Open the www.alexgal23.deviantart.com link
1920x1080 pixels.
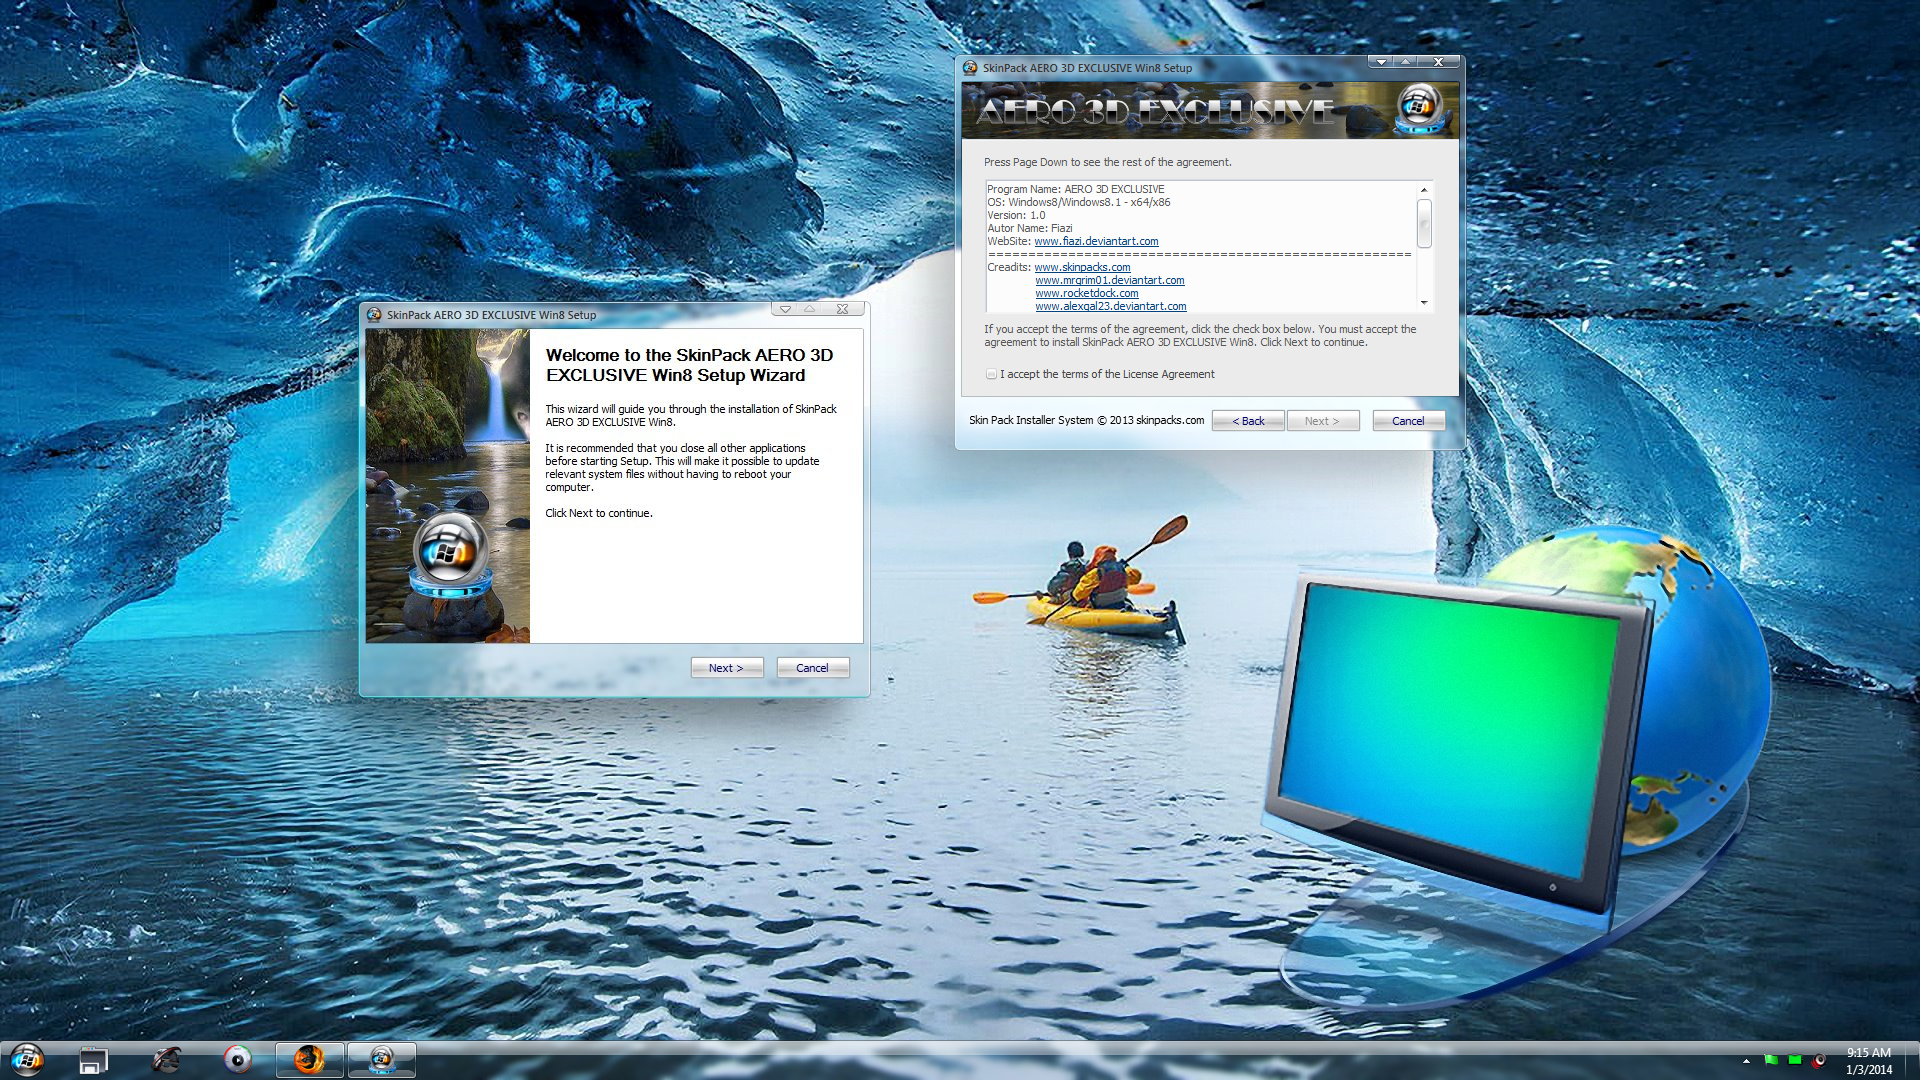(1111, 306)
